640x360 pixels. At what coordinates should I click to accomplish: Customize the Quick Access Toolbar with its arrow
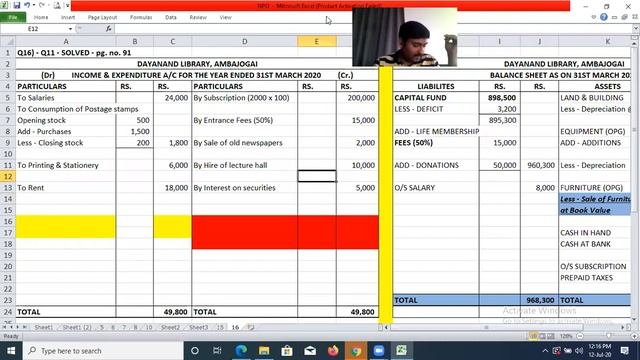tap(68, 5)
